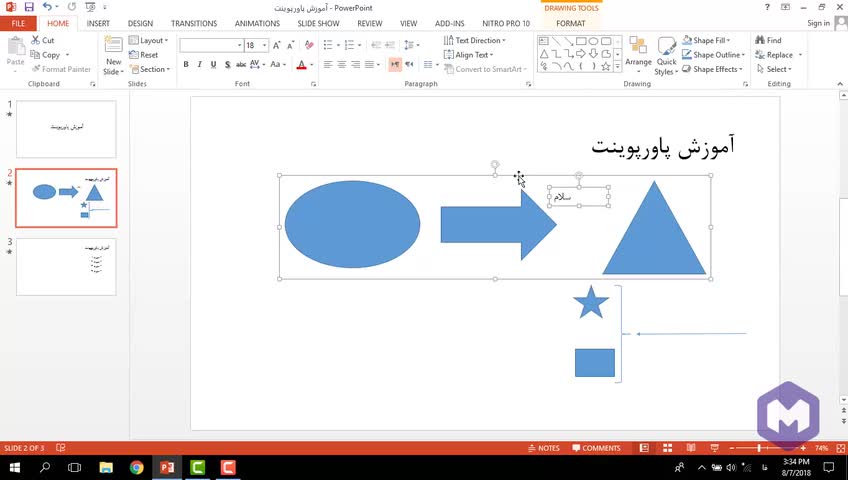Switch to the INSERT tab
The height and width of the screenshot is (480, 848).
pyautogui.click(x=98, y=23)
